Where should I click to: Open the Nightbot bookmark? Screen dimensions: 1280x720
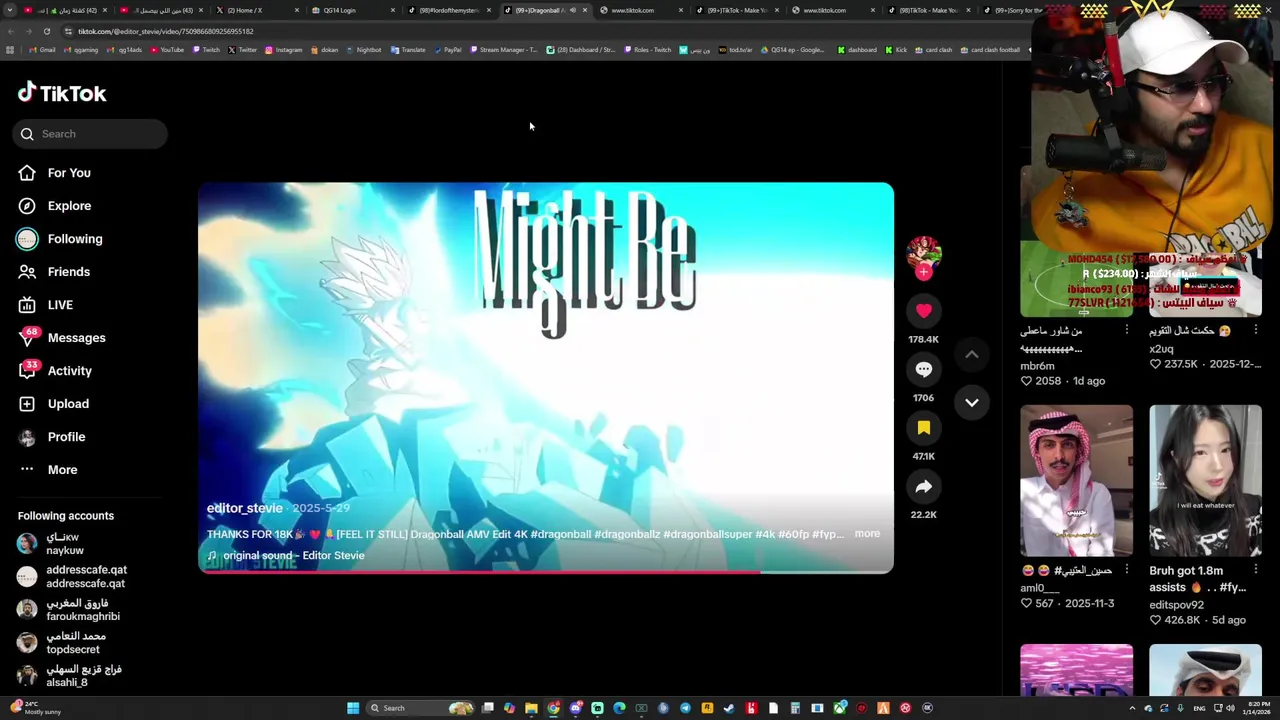[363, 50]
